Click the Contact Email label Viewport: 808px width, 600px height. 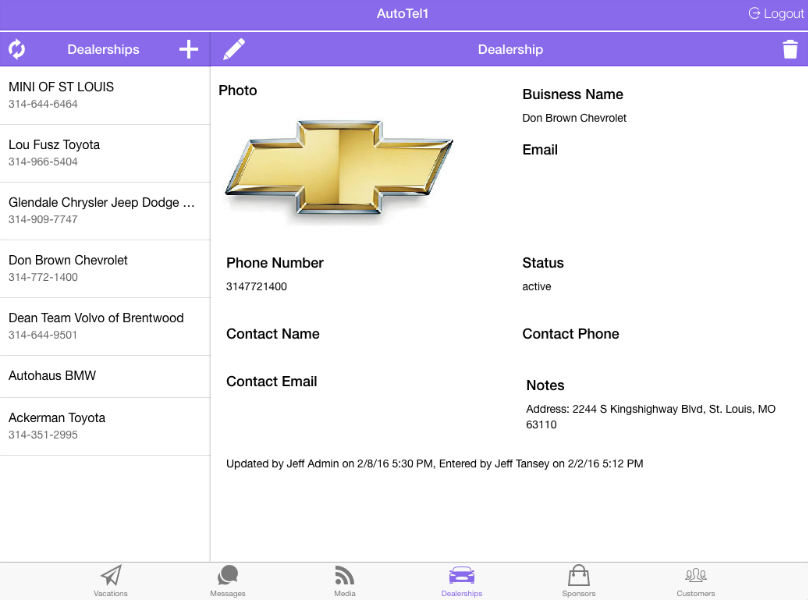coord(272,381)
